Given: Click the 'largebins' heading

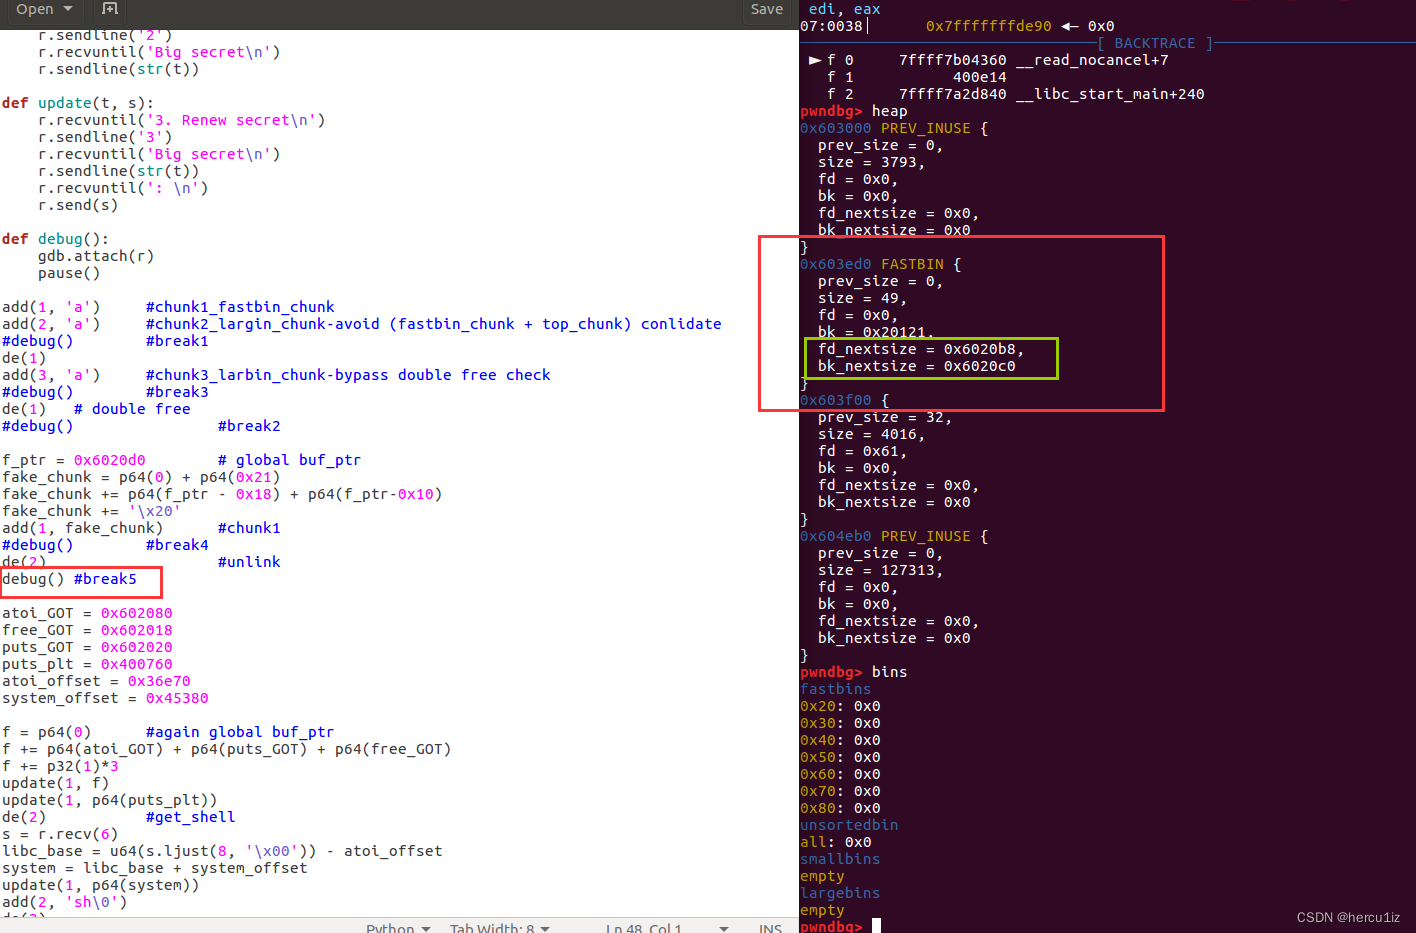Looking at the screenshot, I should (840, 893).
